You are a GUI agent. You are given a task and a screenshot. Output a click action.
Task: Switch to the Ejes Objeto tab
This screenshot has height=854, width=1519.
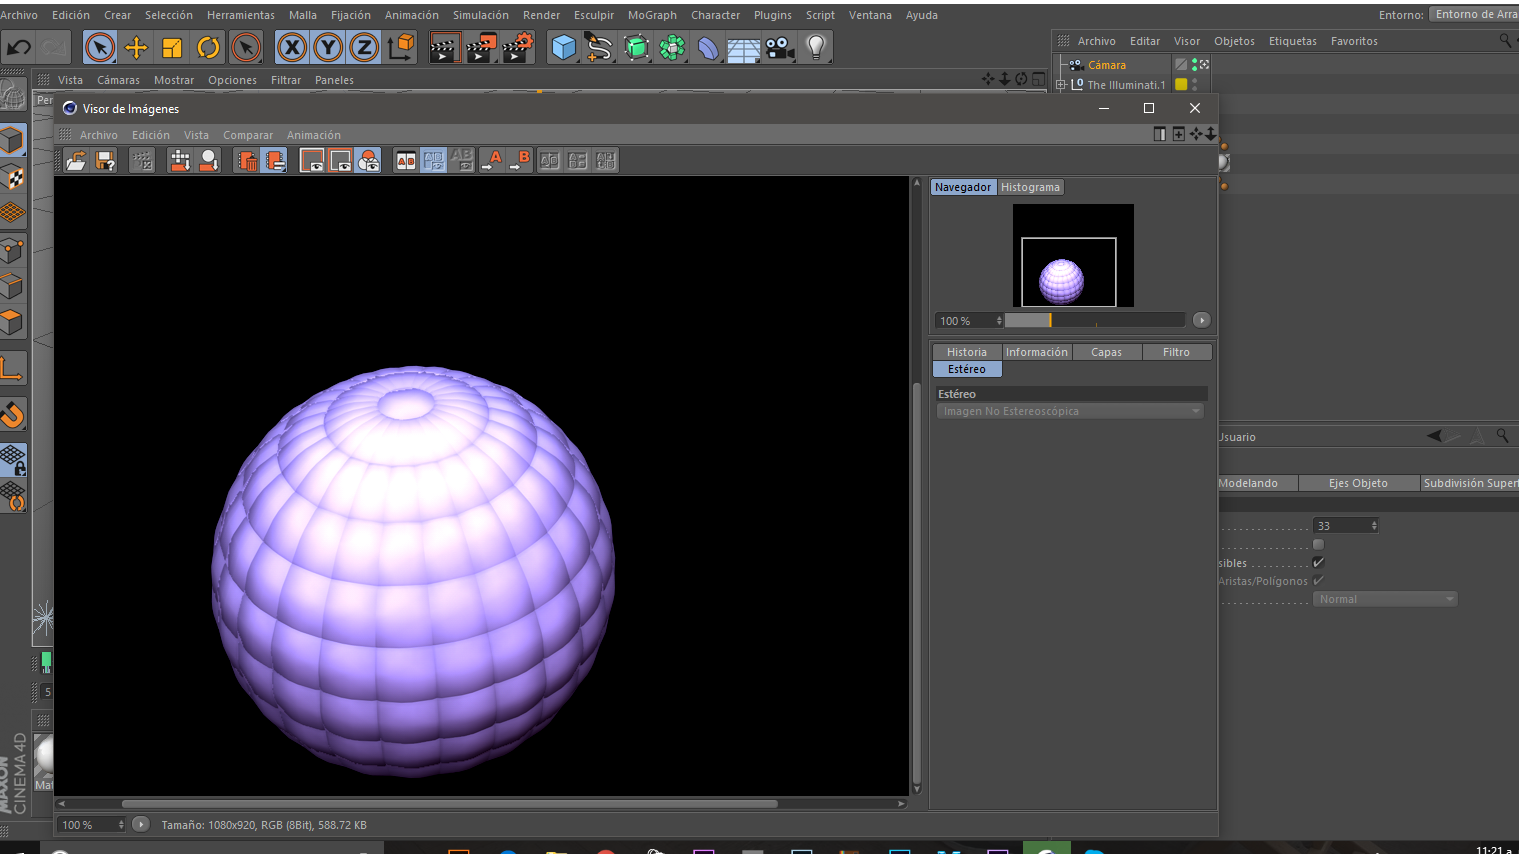1358,483
